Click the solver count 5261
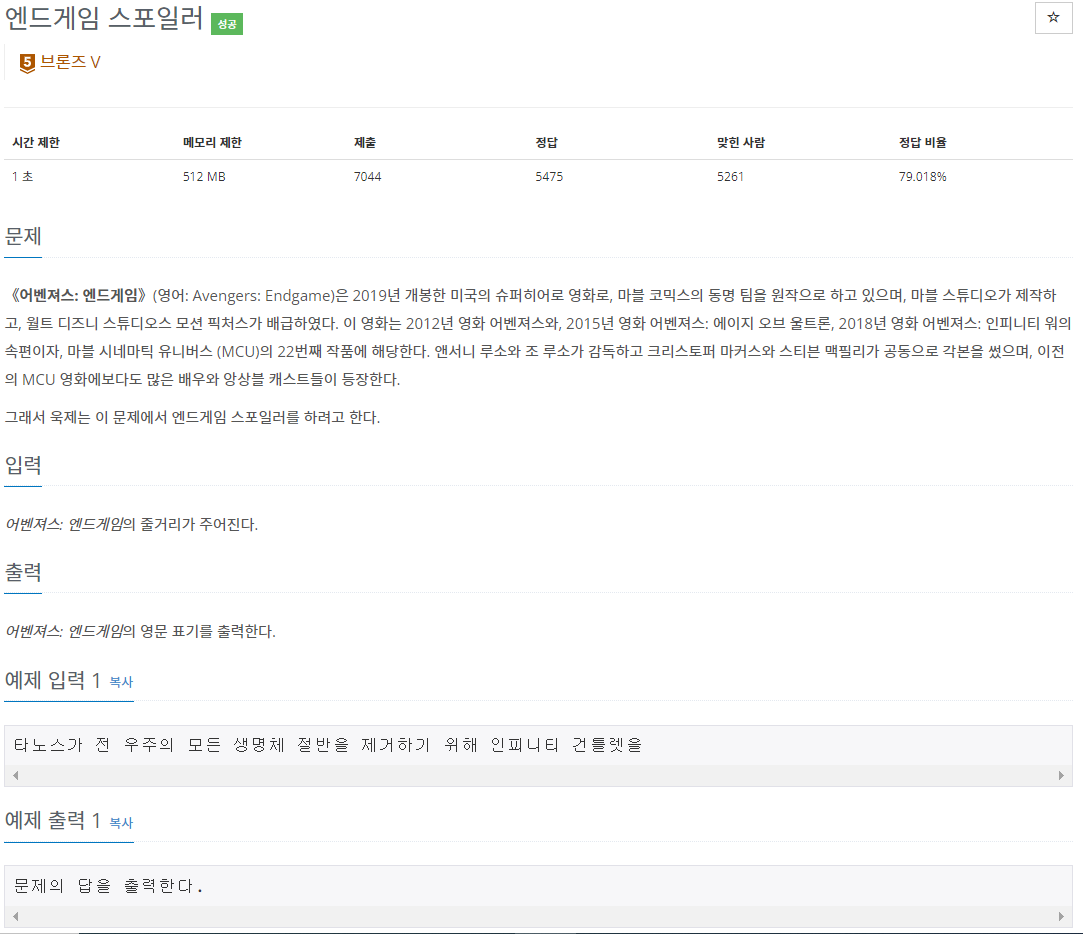Image resolution: width=1083 pixels, height=934 pixels. [x=730, y=176]
